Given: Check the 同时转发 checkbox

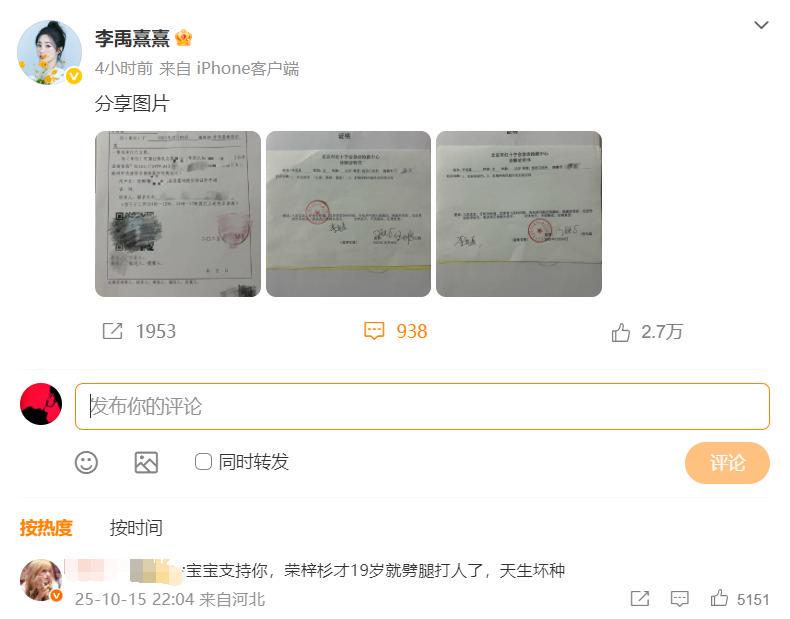Looking at the screenshot, I should point(203,461).
